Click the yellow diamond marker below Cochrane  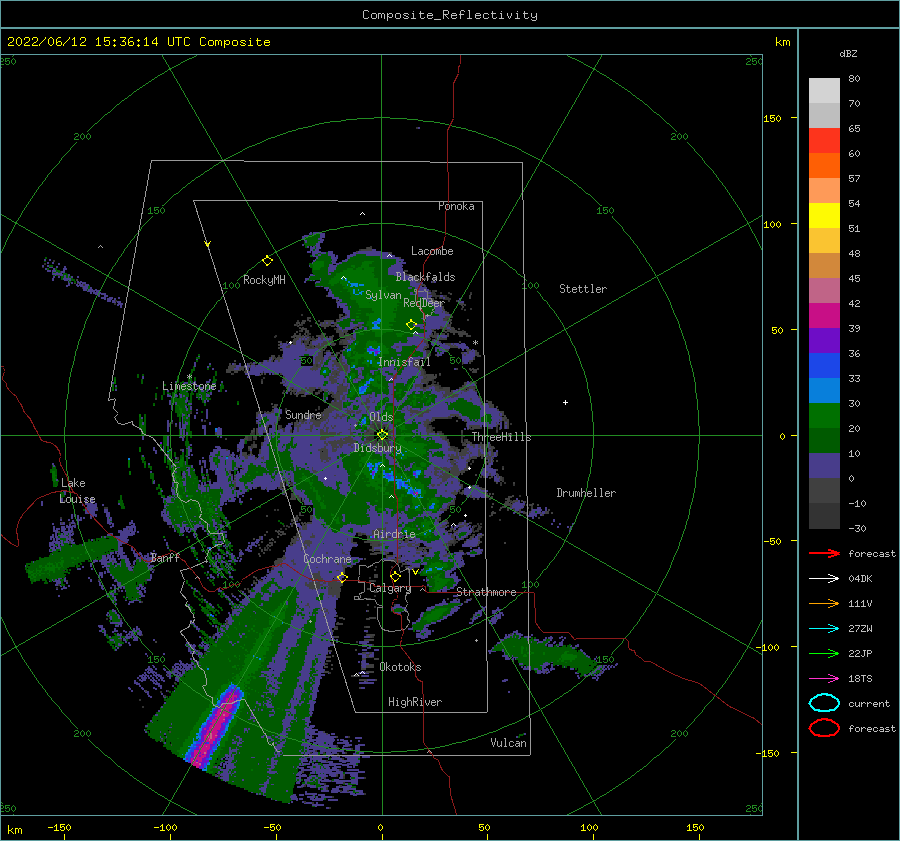tap(342, 577)
